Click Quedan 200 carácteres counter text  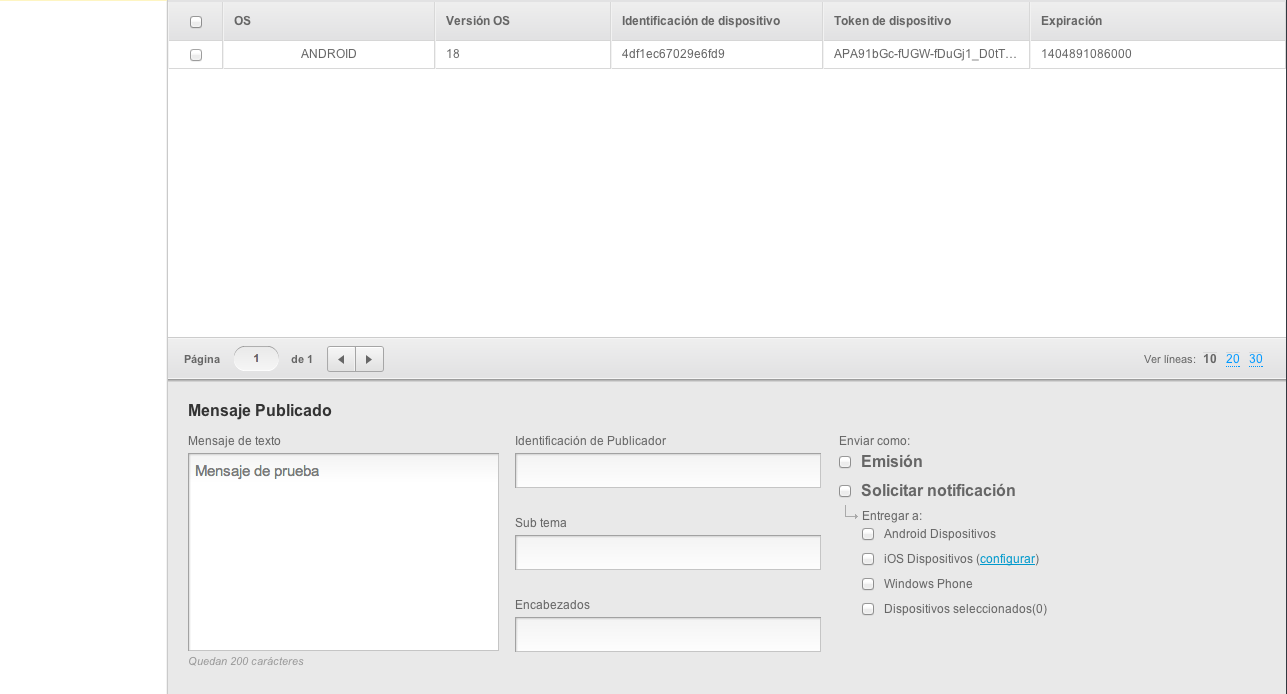(246, 661)
